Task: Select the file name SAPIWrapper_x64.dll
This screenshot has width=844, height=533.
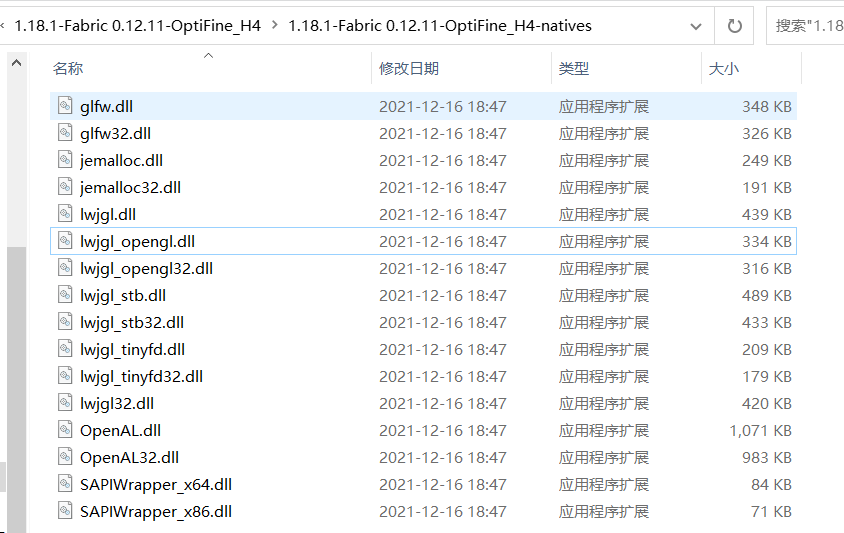Action: tap(156, 485)
